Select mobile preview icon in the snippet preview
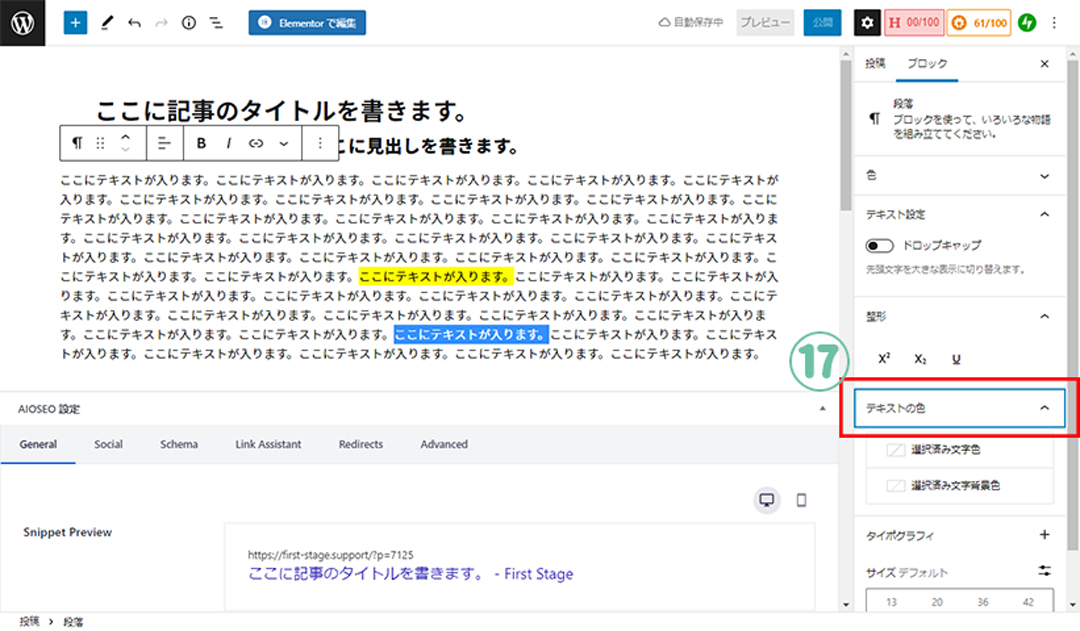This screenshot has width=1080, height=631. pos(800,500)
